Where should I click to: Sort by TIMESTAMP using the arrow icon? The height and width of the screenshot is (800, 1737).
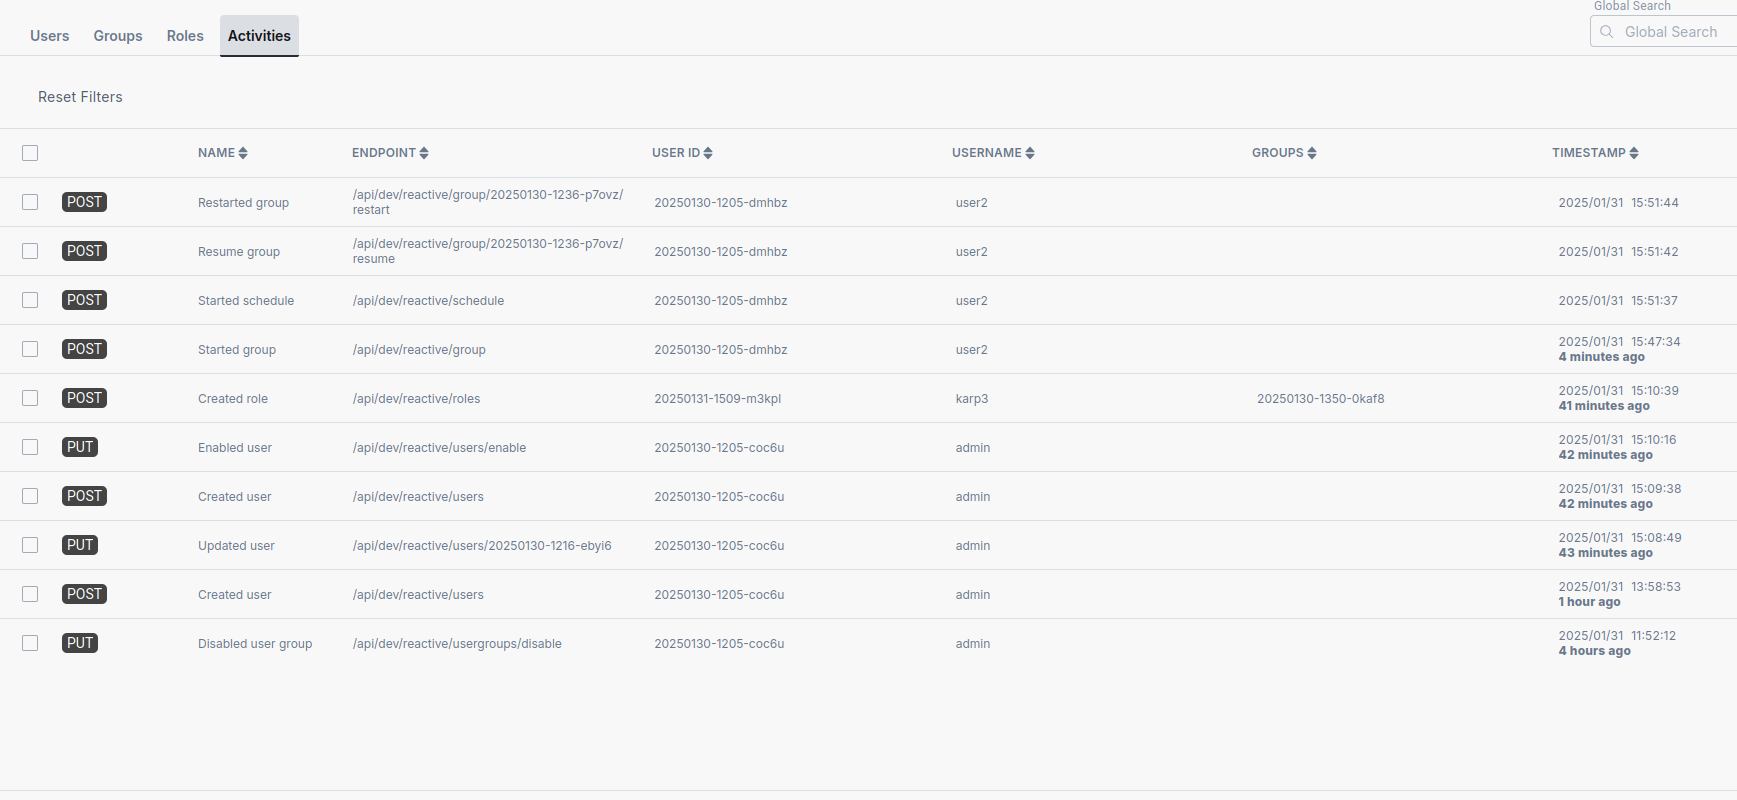point(1634,153)
